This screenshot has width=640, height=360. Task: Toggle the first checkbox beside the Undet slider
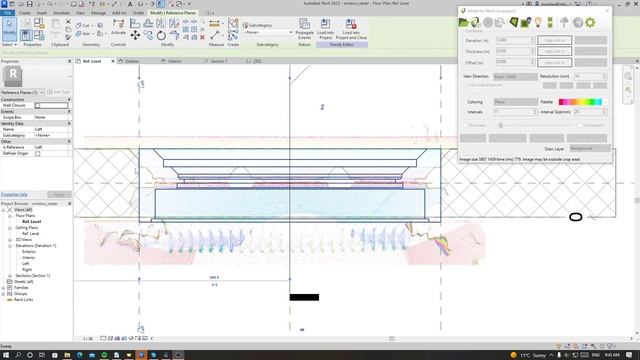[x=466, y=125]
